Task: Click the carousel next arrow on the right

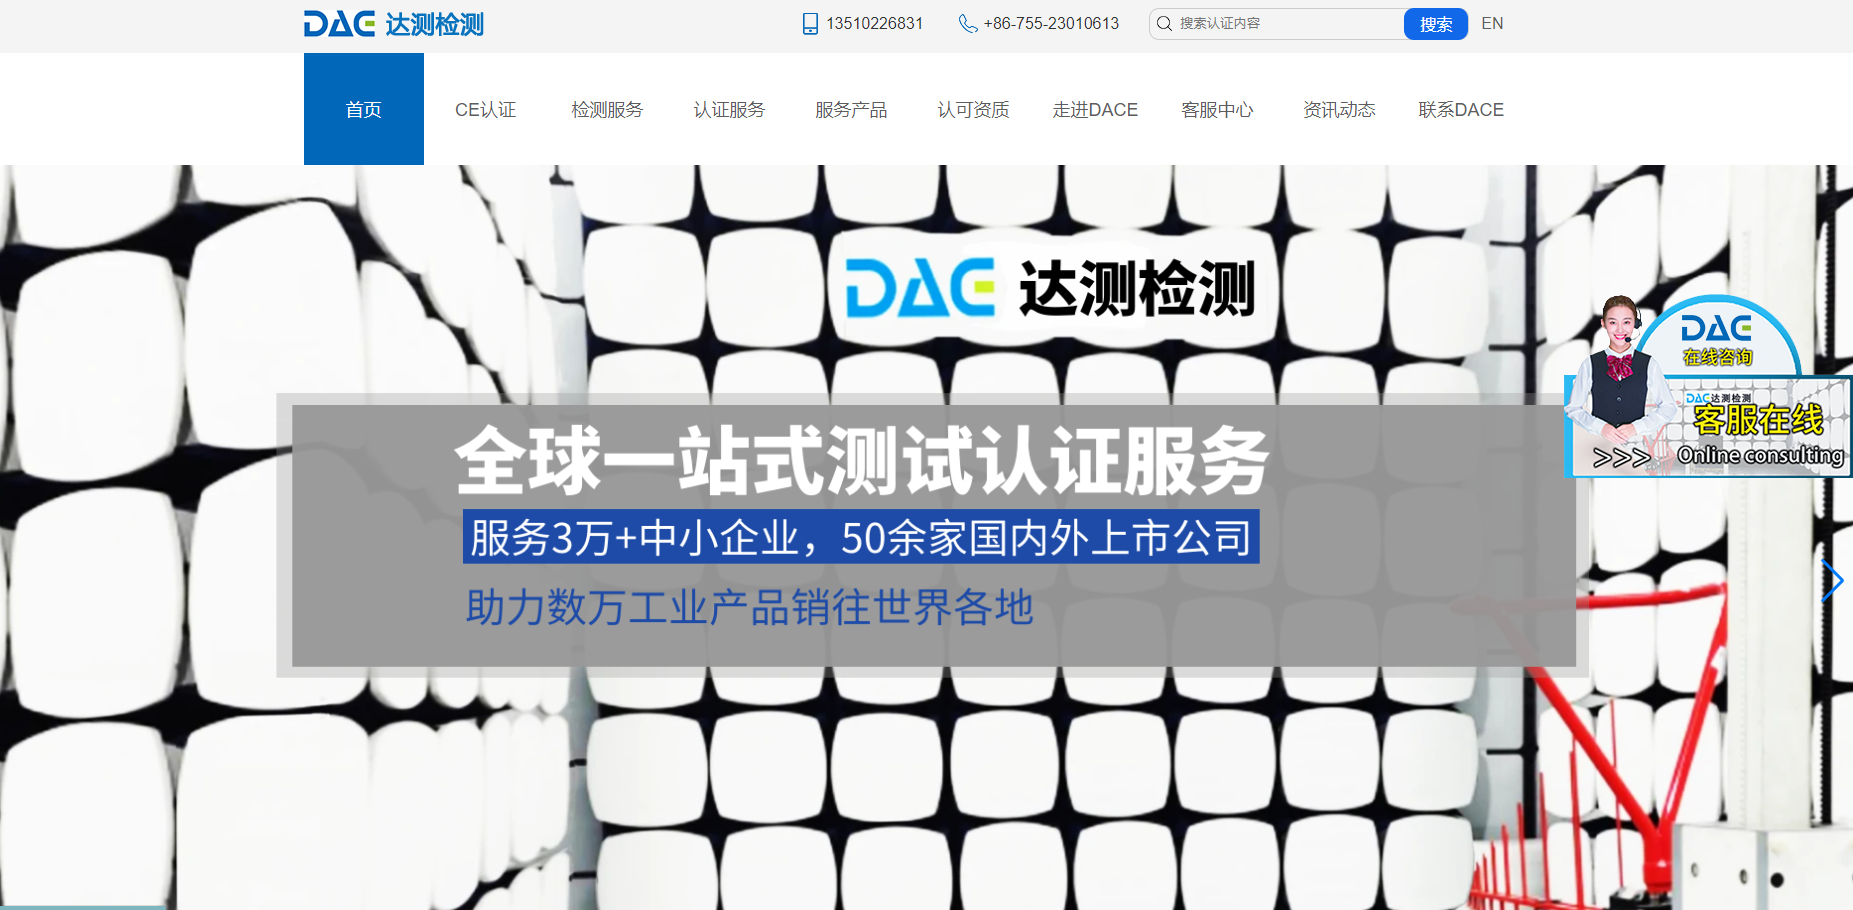Action: [1833, 580]
